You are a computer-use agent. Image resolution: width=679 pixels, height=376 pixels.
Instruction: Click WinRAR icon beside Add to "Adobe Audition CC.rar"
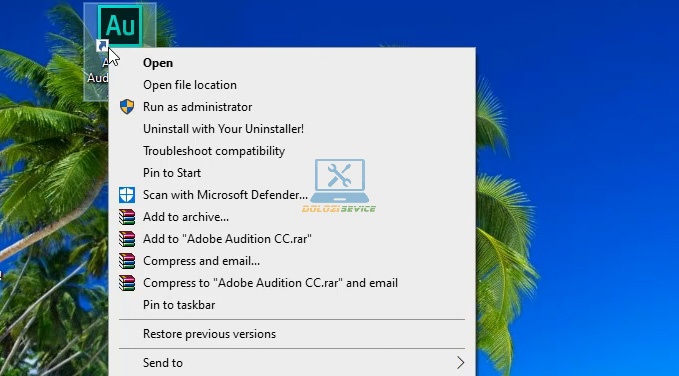click(x=127, y=239)
